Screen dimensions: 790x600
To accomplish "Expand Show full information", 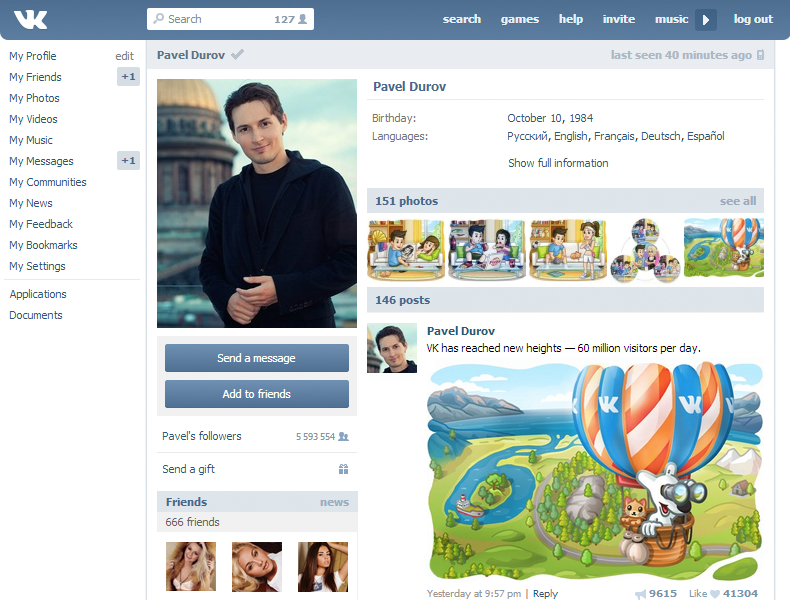I will [x=557, y=163].
